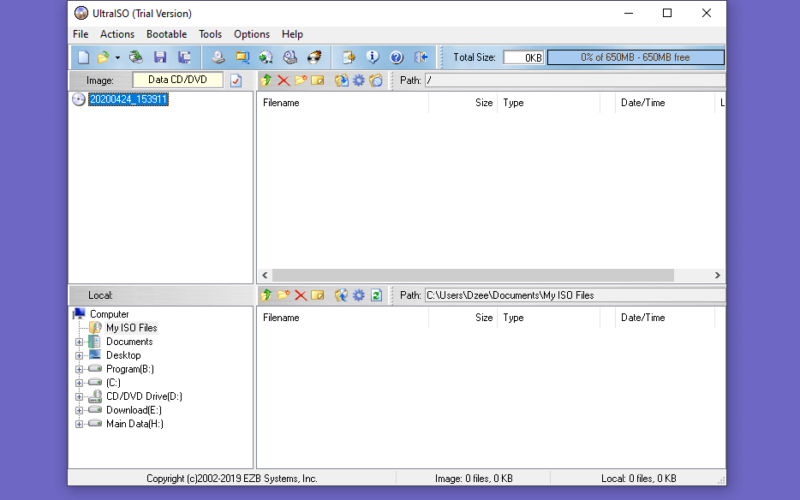Viewport: 800px width, 500px height.
Task: Open the File menu
Action: point(81,34)
